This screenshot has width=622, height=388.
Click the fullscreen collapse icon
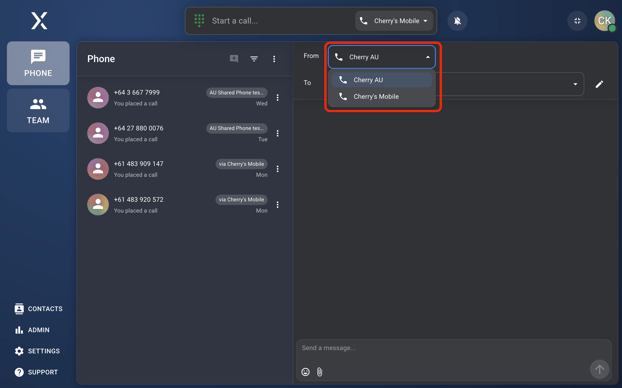[x=577, y=21]
